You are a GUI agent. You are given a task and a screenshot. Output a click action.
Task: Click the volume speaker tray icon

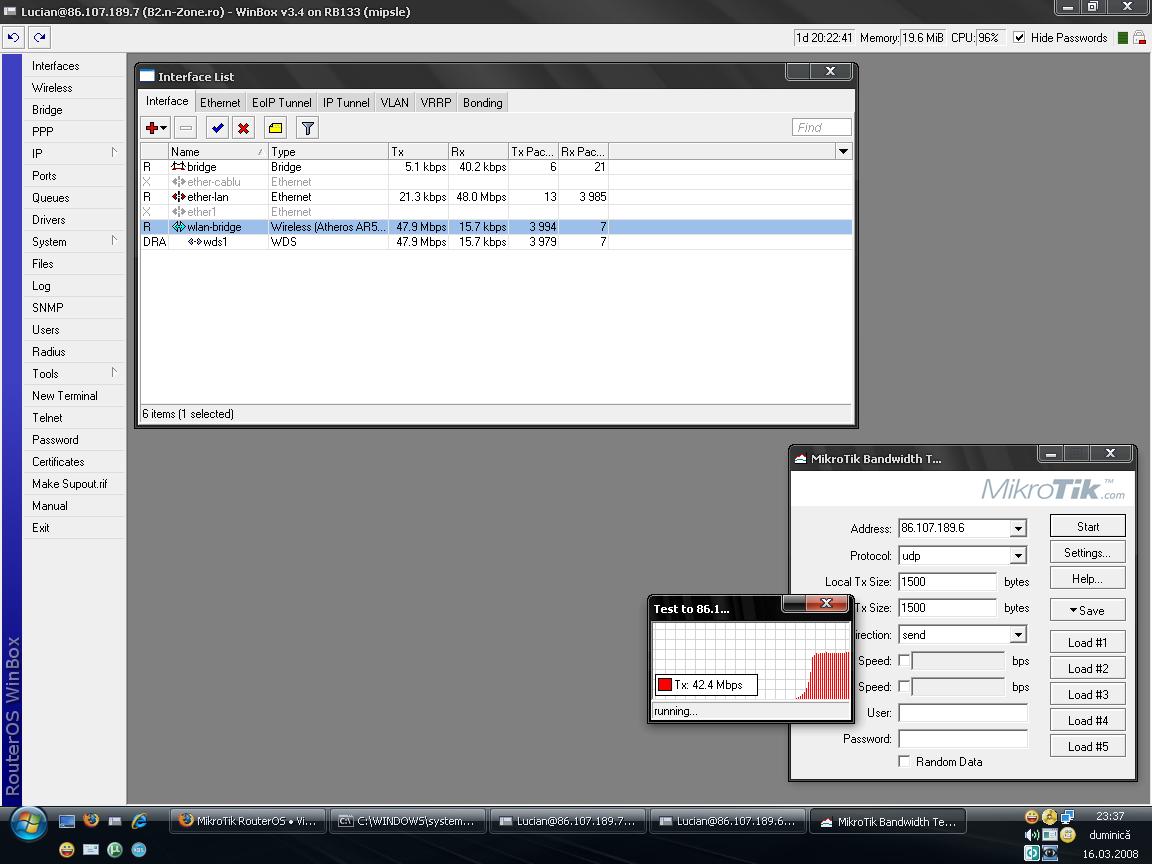(x=1032, y=835)
